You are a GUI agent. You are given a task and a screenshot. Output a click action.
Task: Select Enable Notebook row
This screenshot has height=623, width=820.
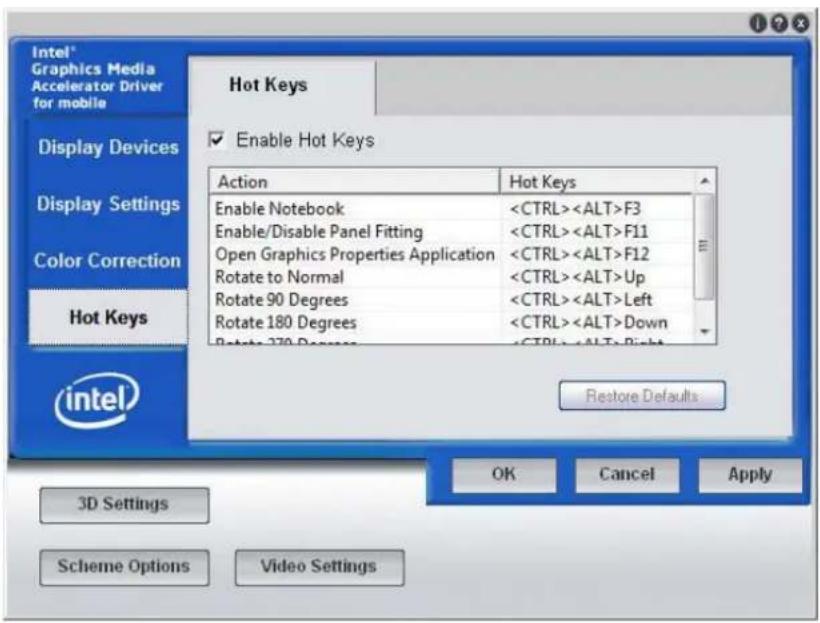pyautogui.click(x=452, y=209)
